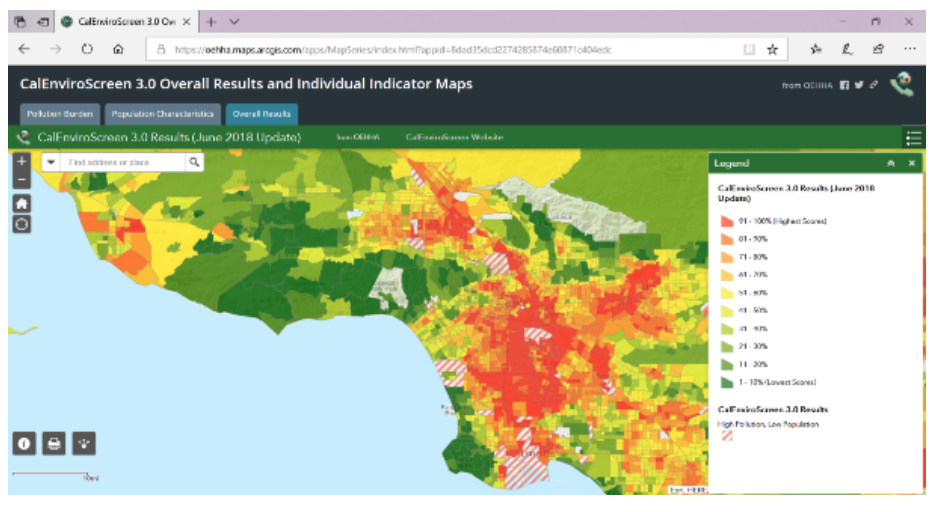
Task: Click the 91-100% highest scores swatch
Action: pos(727,220)
